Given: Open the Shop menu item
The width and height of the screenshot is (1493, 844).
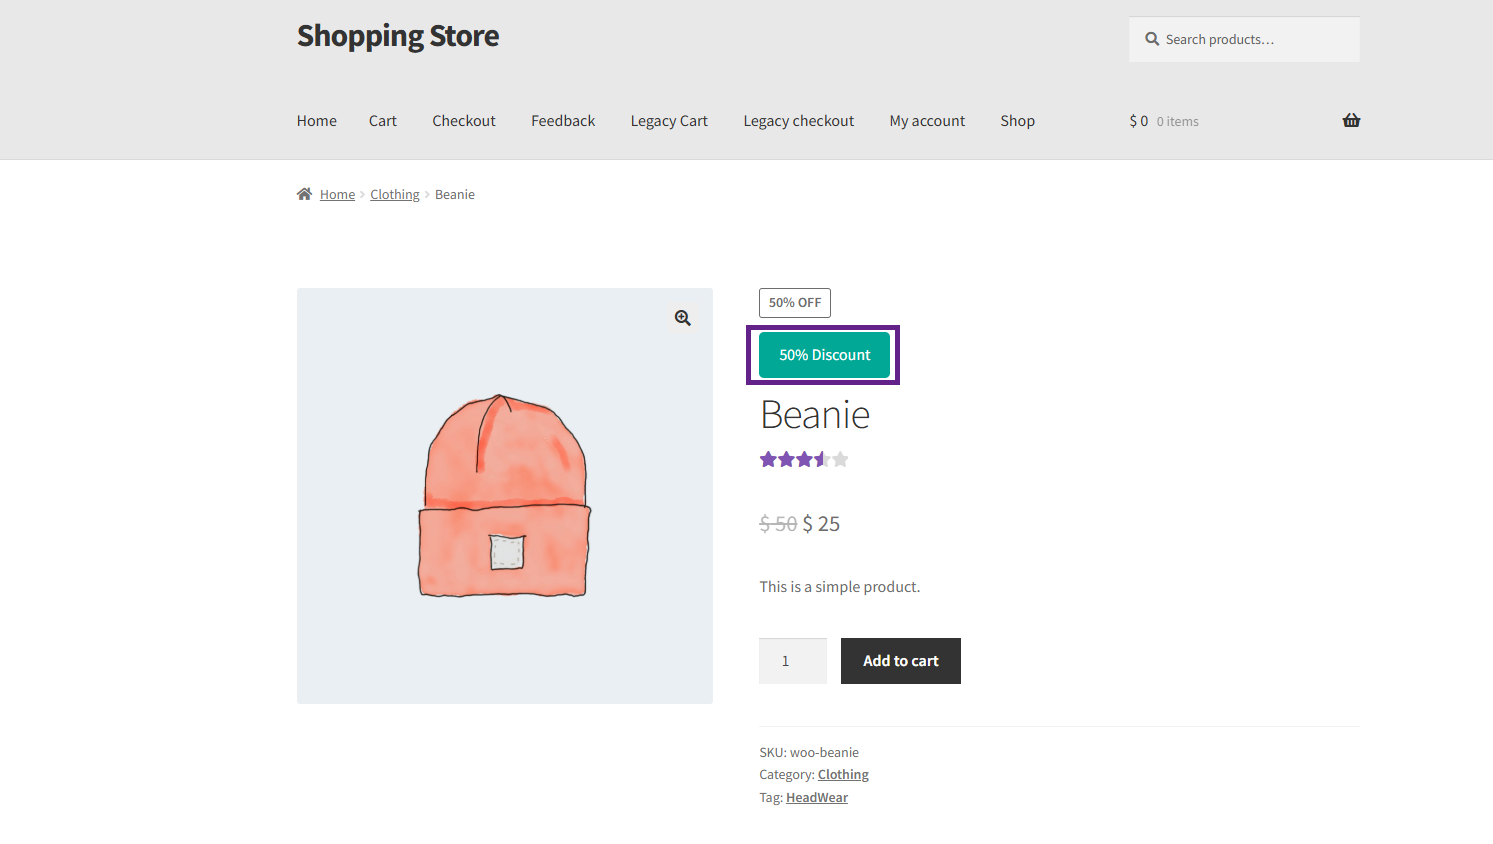Looking at the screenshot, I should tap(1017, 120).
